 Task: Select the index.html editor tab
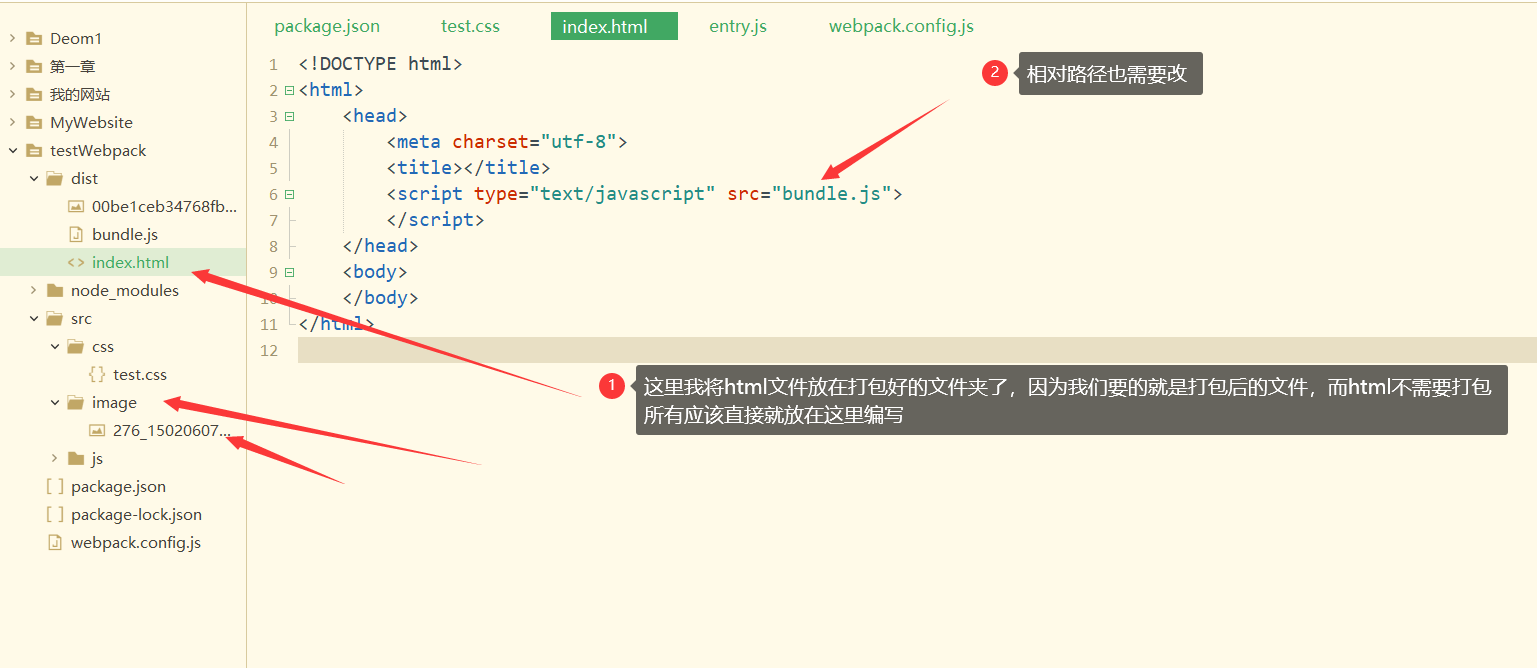tap(614, 26)
